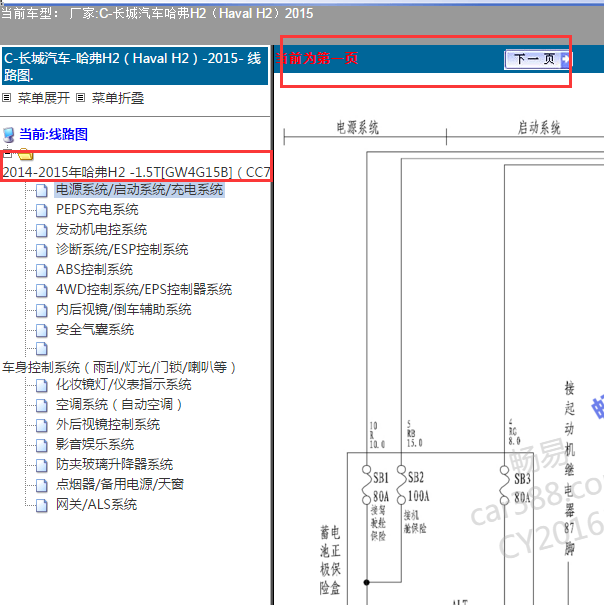Click page icon beside 点烟器/备用电源/天窗
Screen dimensions: 604x605
pyautogui.click(x=42, y=486)
